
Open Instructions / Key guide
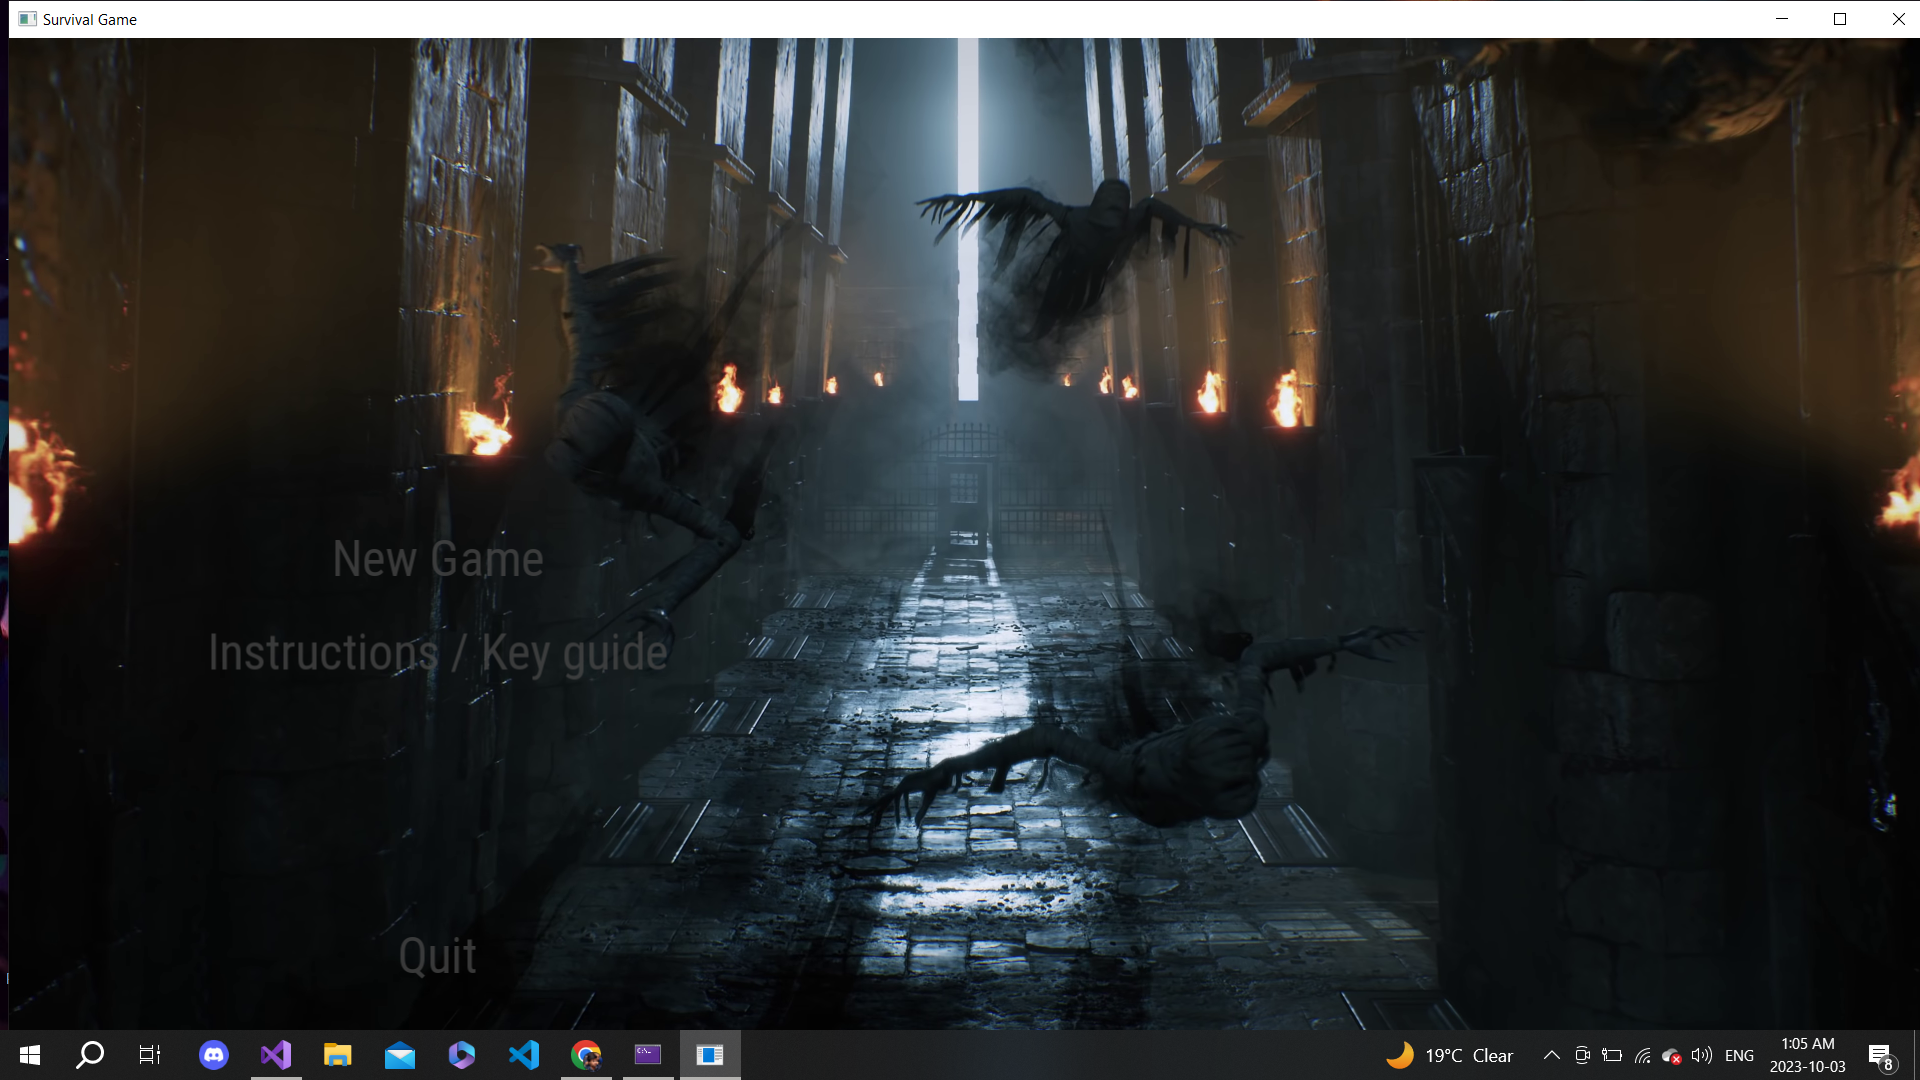click(x=438, y=653)
